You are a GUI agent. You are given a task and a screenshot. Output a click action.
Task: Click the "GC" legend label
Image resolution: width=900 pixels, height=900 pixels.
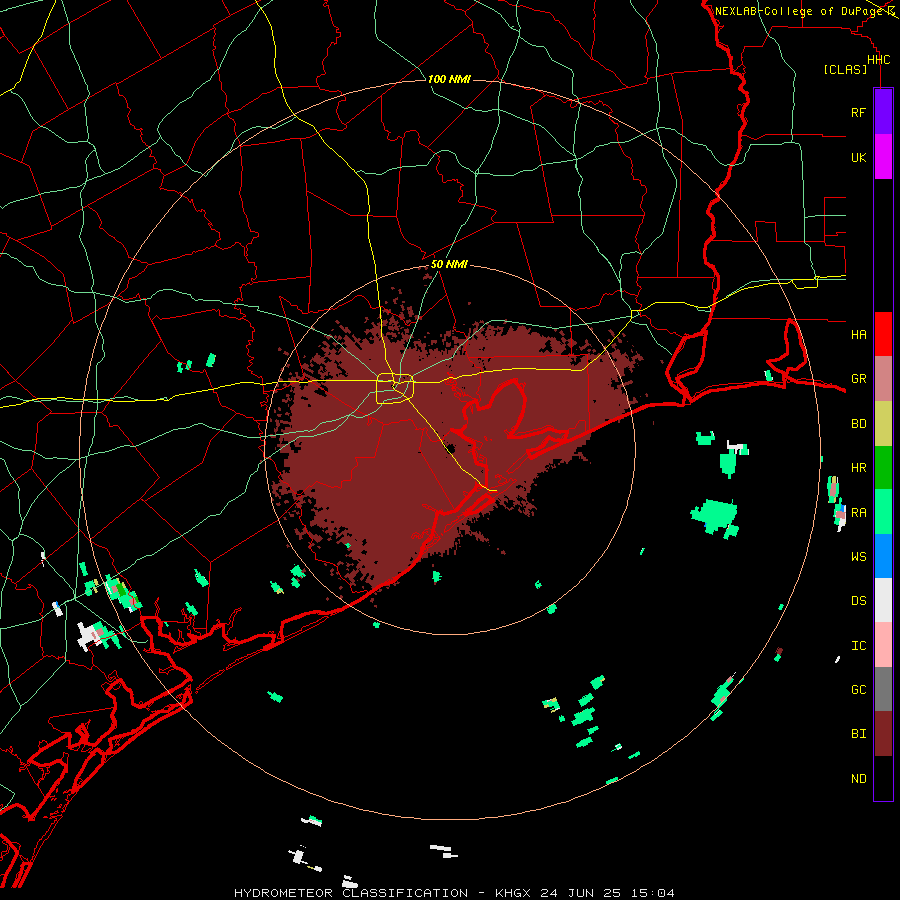858,690
